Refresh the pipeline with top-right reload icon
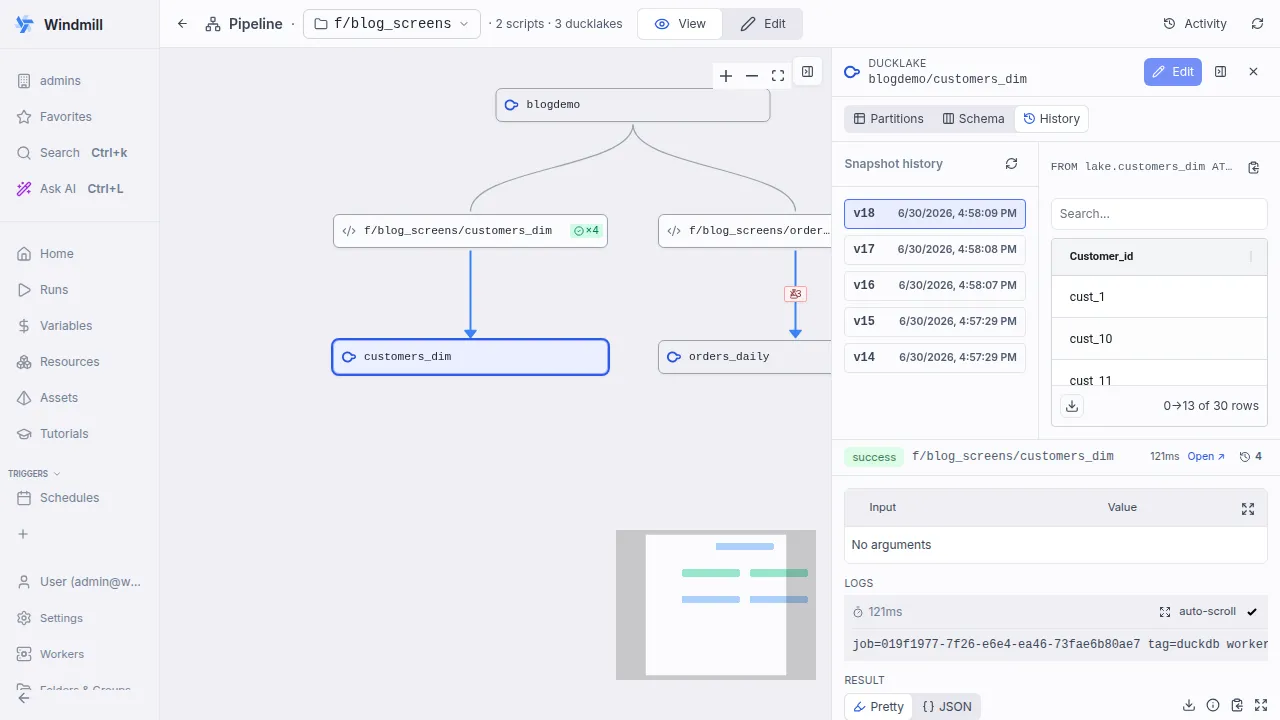 tap(1257, 24)
